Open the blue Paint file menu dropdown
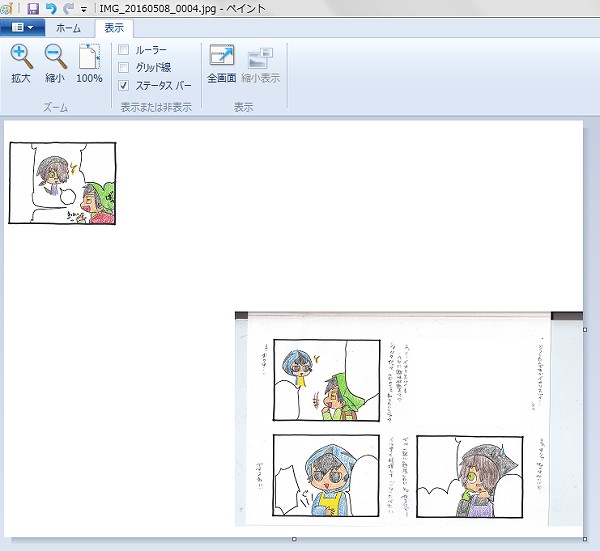 [23, 28]
